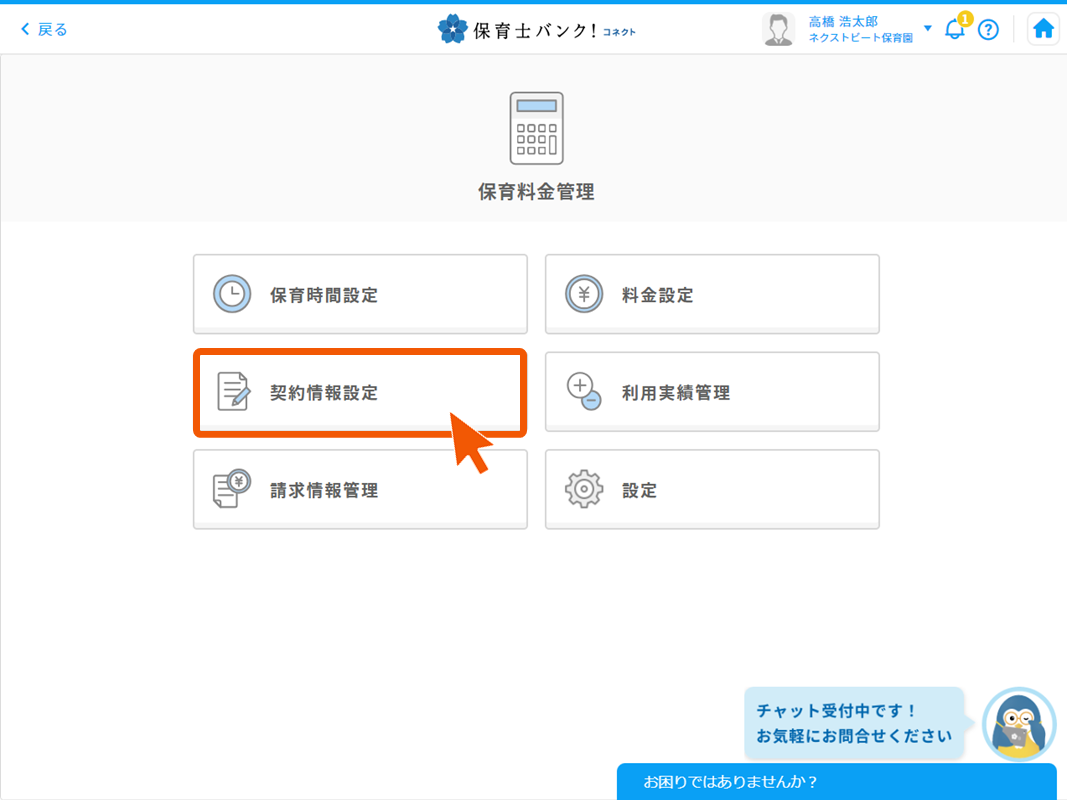The image size is (1067, 800).
Task: Click the receipt icon on 請求情報管理
Action: coord(231,489)
